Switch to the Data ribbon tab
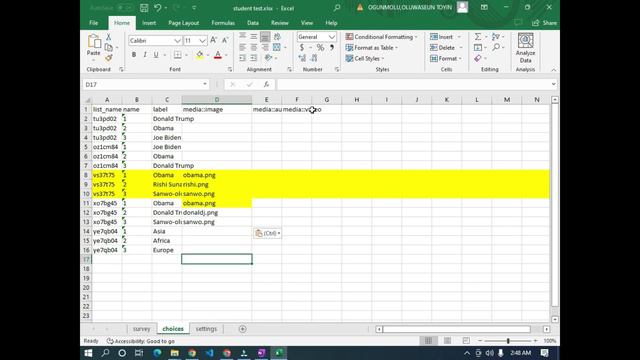The height and width of the screenshot is (360, 640). click(x=253, y=23)
